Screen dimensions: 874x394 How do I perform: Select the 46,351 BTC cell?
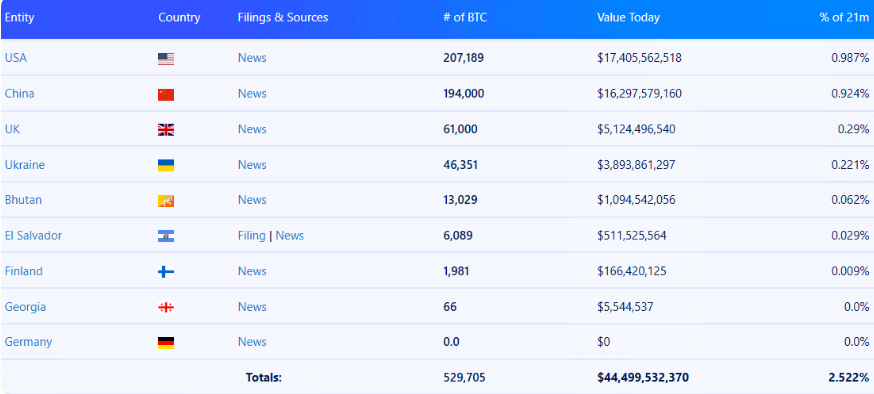point(460,164)
